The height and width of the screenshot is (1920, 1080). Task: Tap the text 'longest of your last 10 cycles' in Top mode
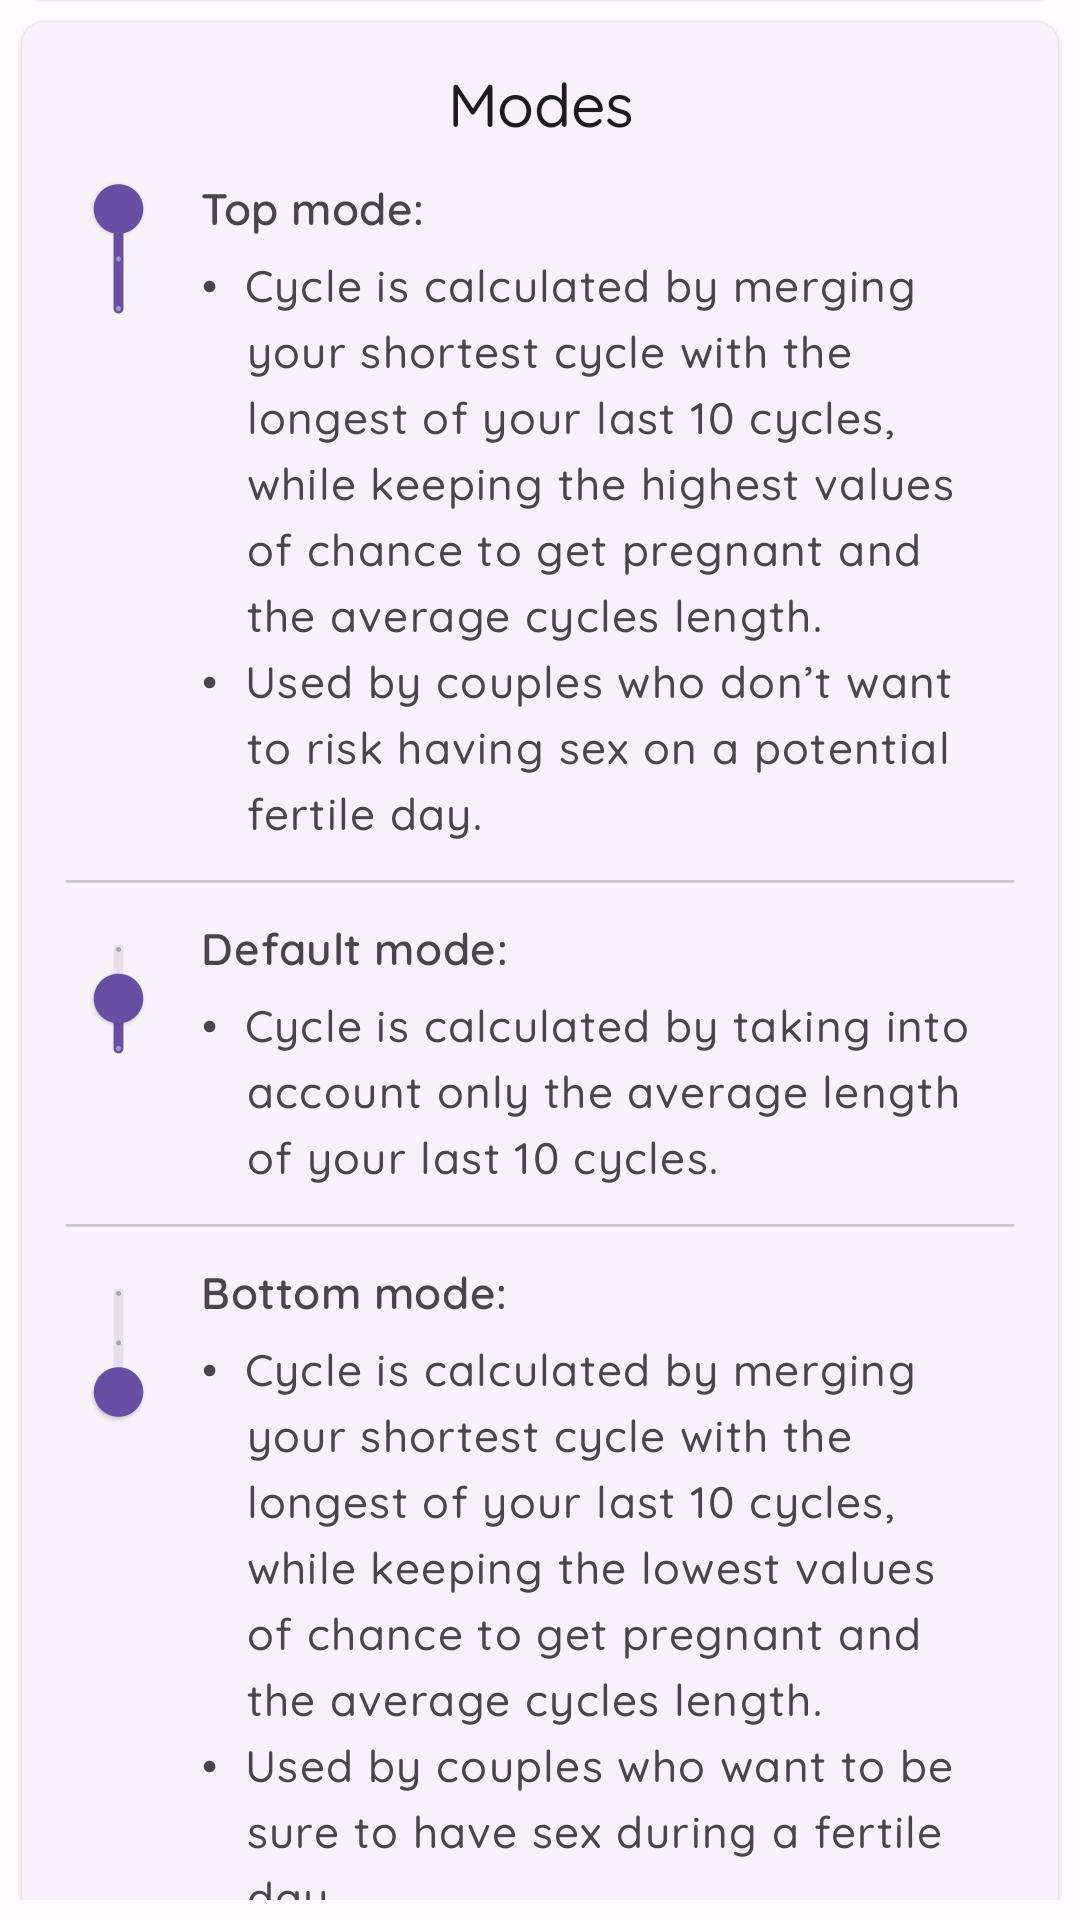[570, 420]
